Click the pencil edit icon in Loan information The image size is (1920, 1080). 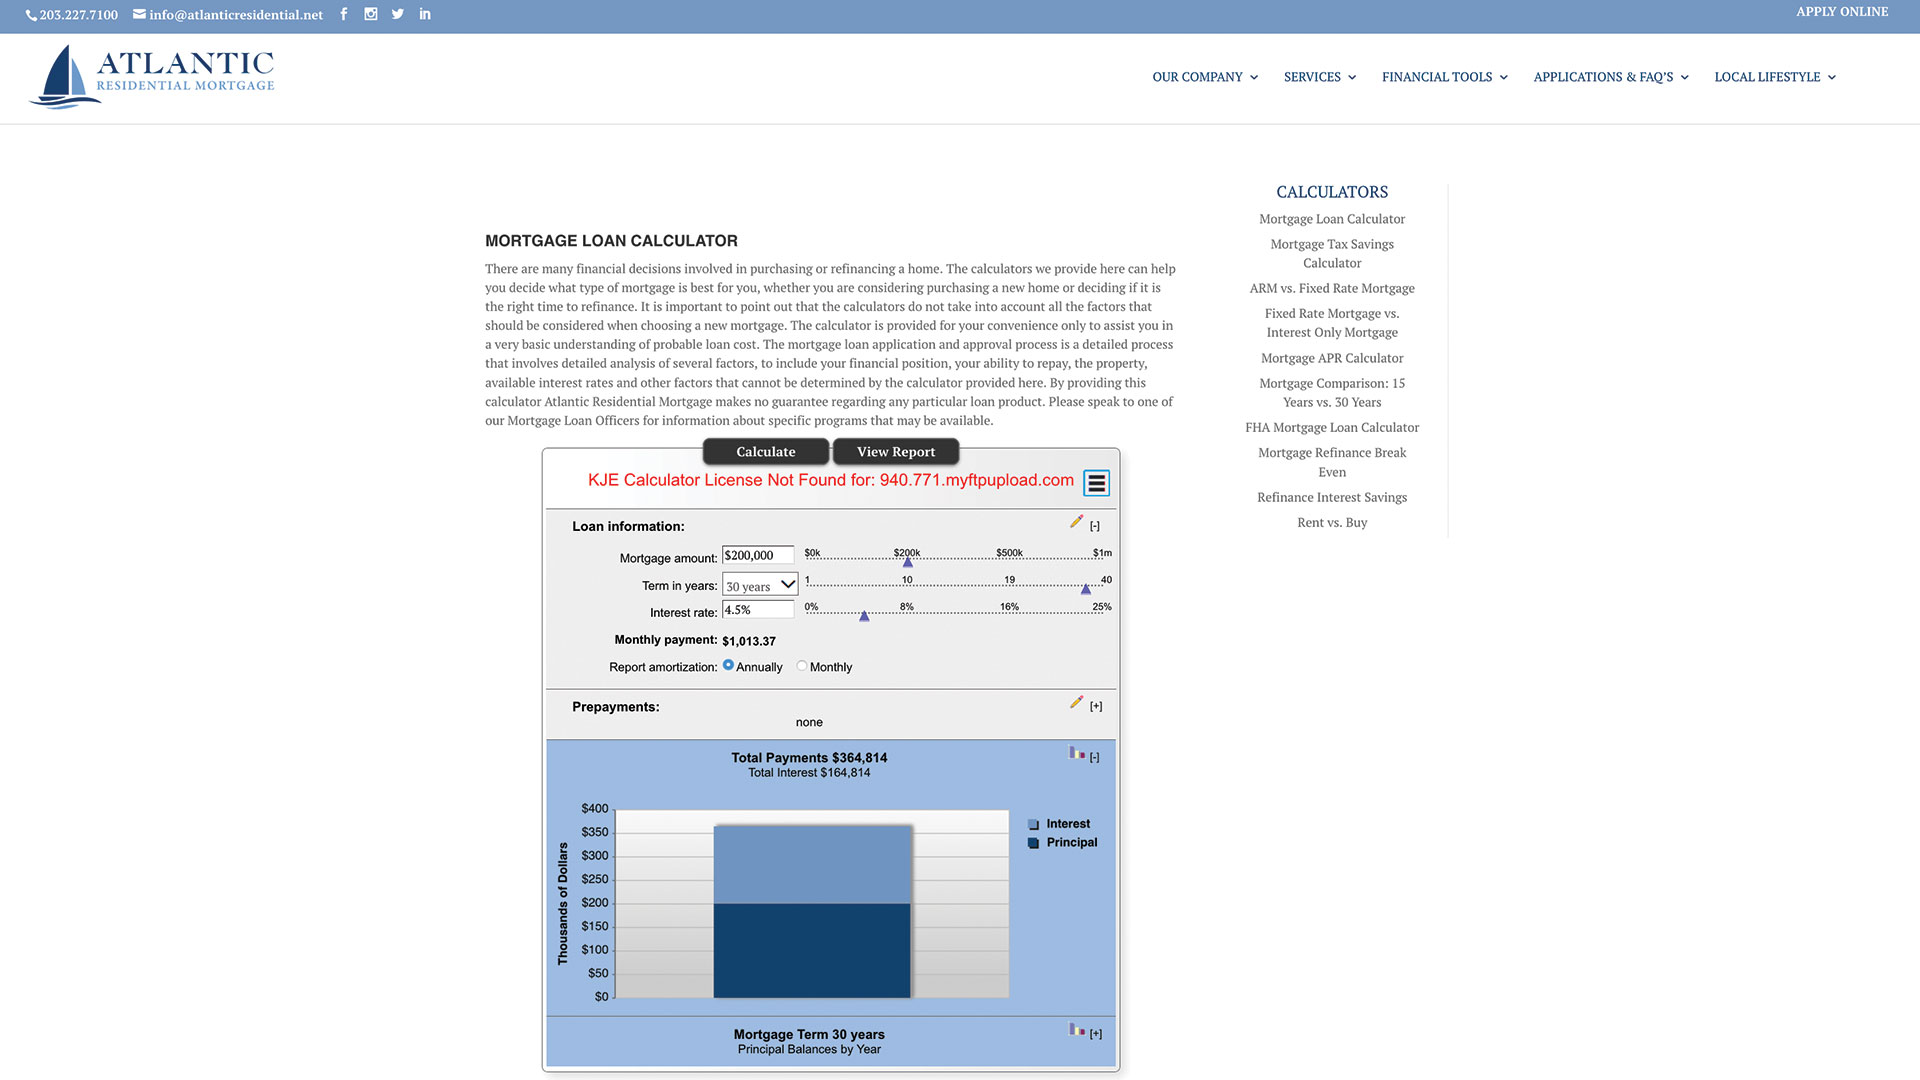(x=1076, y=522)
